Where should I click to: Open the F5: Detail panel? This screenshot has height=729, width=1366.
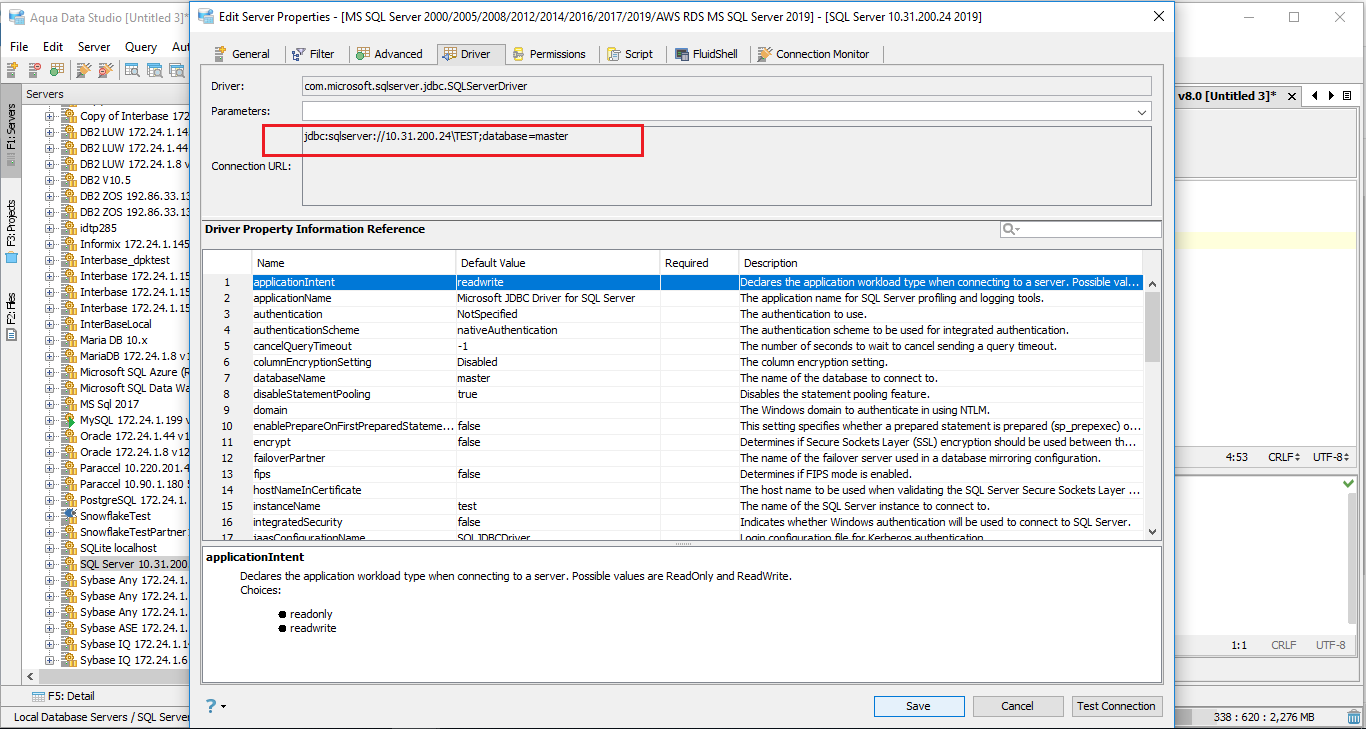click(63, 696)
